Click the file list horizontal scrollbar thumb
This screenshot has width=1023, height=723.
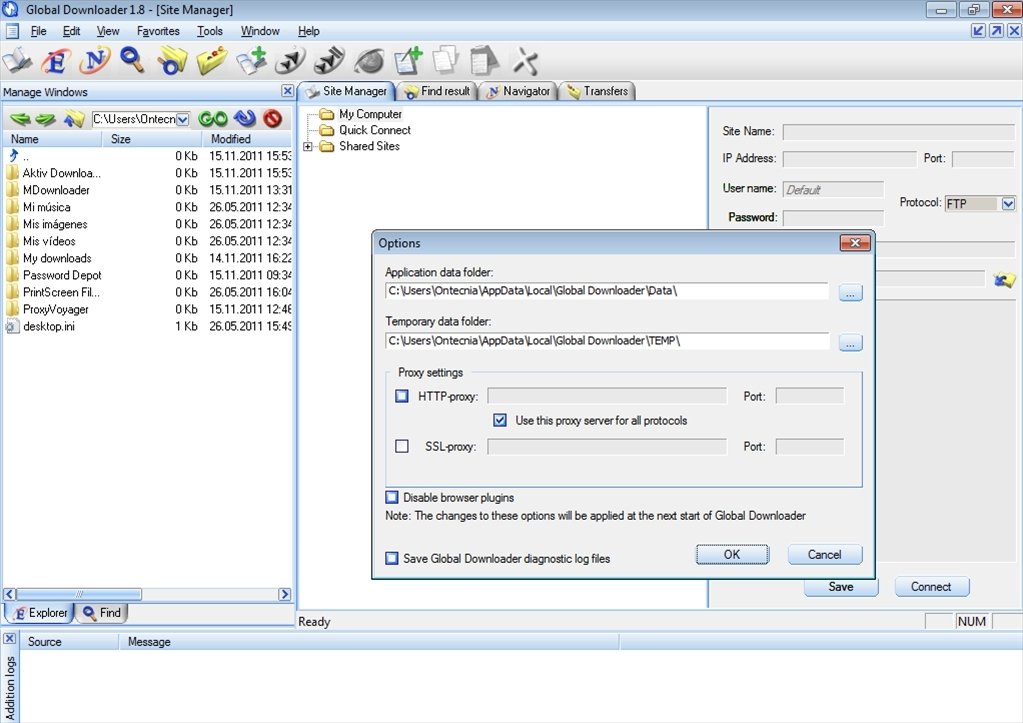(79, 594)
